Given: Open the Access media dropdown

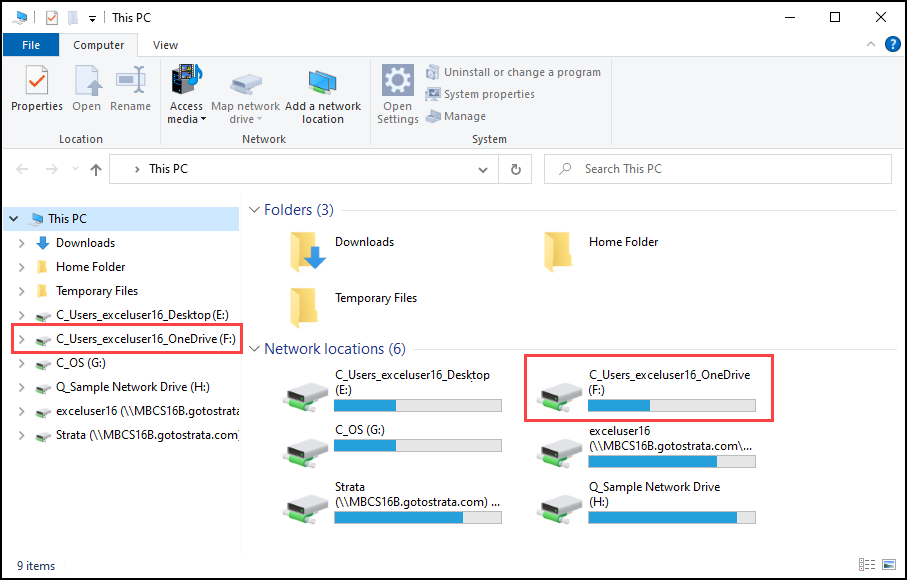Looking at the screenshot, I should coord(186,112).
